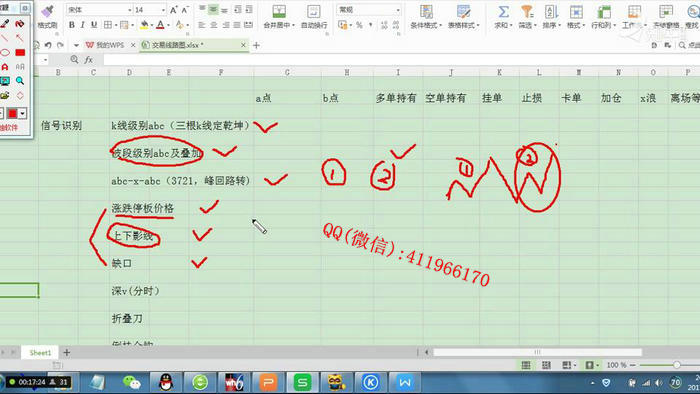This screenshot has height=394, width=700.
Task: Click the 排序 sort A-Z icon
Action: pyautogui.click(x=551, y=12)
